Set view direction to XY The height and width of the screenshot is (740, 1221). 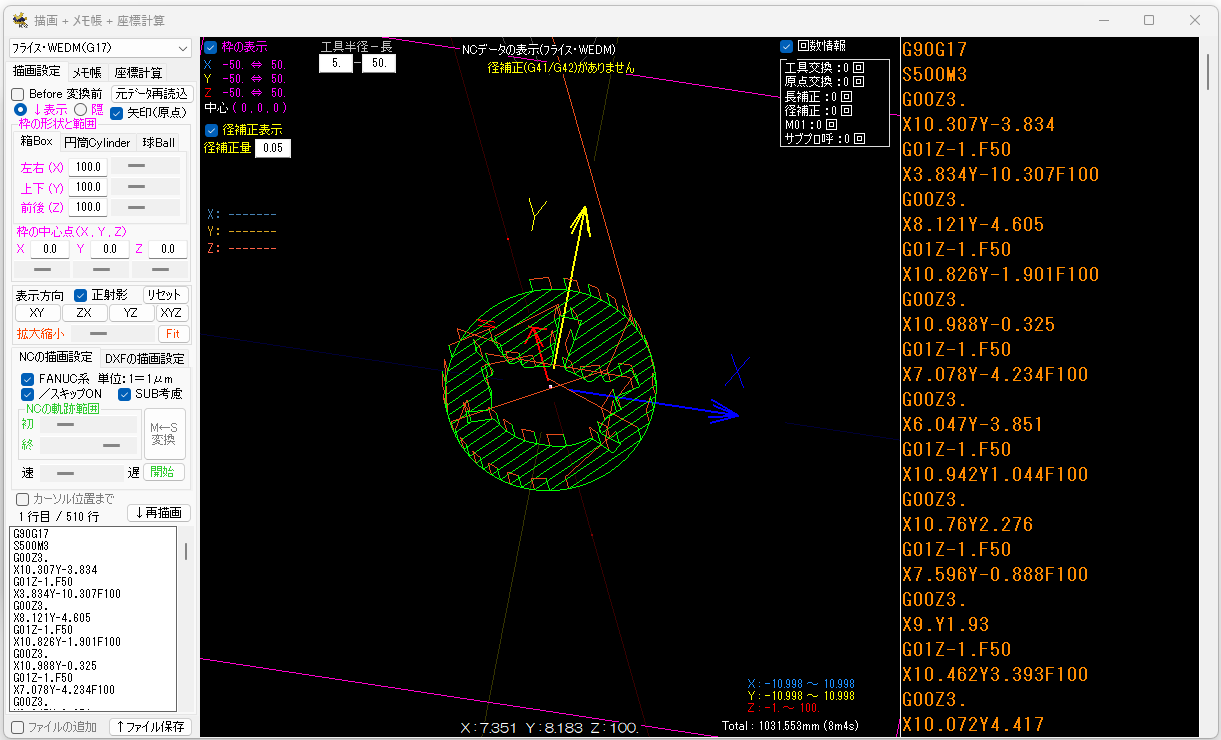tap(37, 313)
